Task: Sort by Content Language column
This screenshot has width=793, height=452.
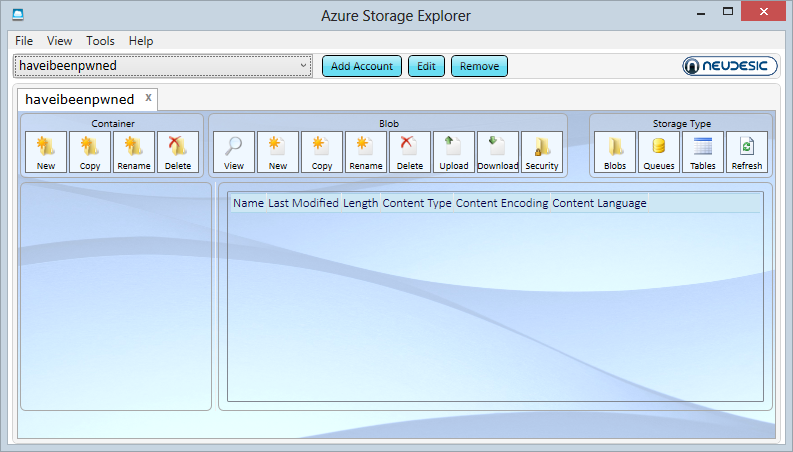Action: [x=599, y=203]
